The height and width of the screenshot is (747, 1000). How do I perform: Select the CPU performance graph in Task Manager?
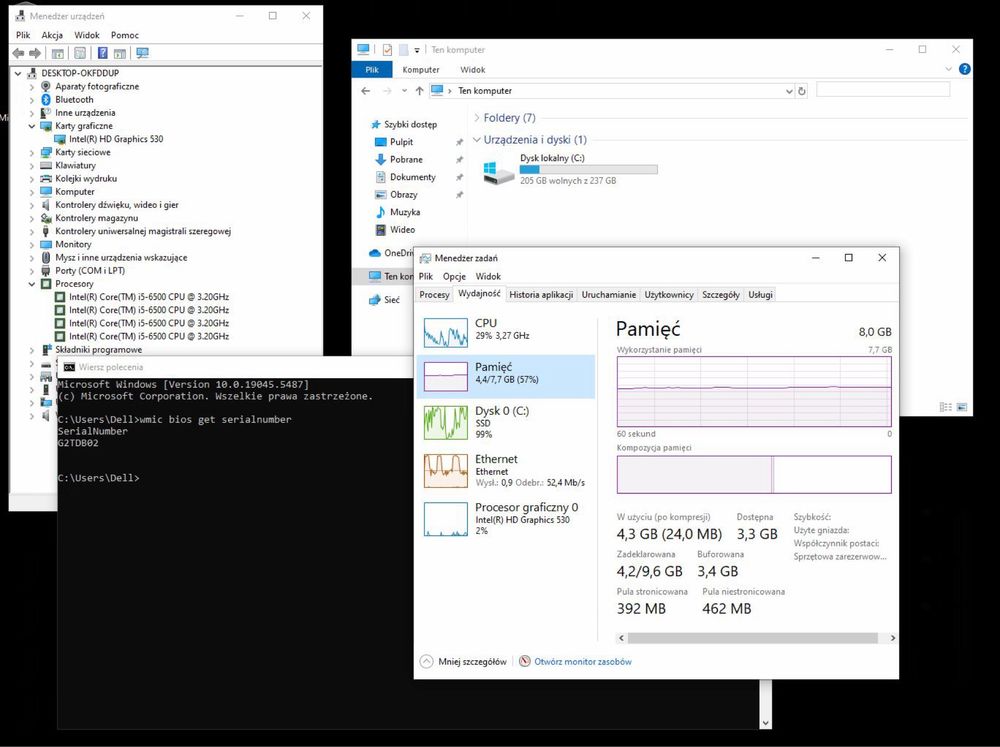[x=446, y=332]
